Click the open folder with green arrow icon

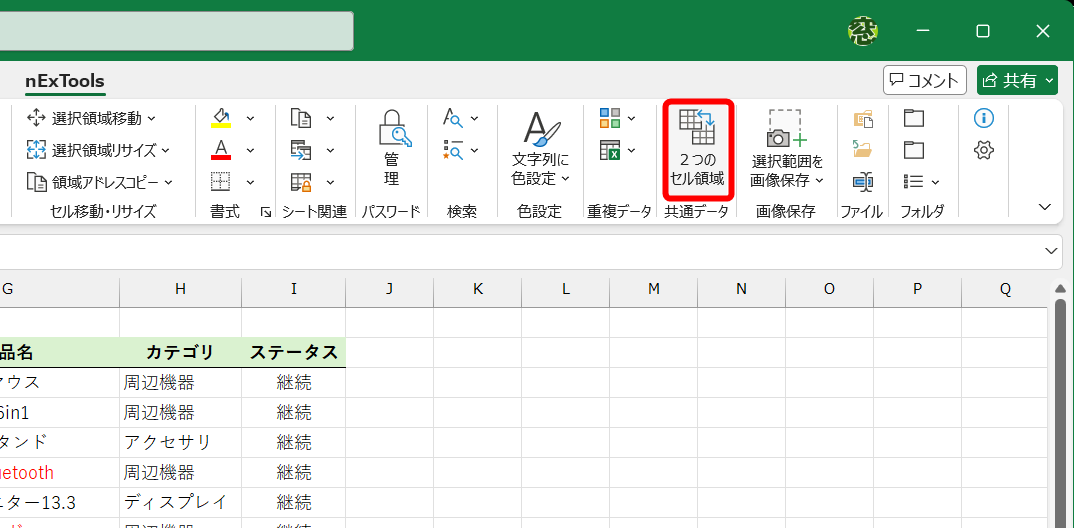point(863,150)
